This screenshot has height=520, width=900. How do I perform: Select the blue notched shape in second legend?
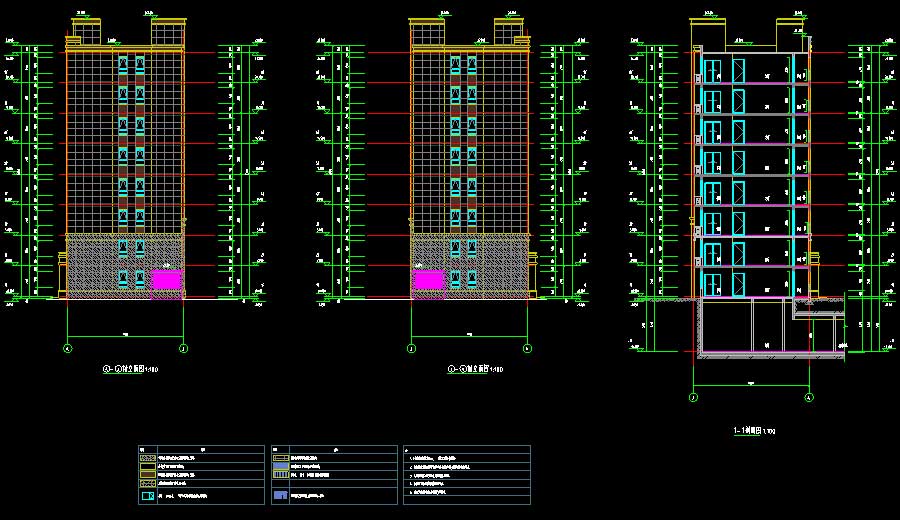281,495
